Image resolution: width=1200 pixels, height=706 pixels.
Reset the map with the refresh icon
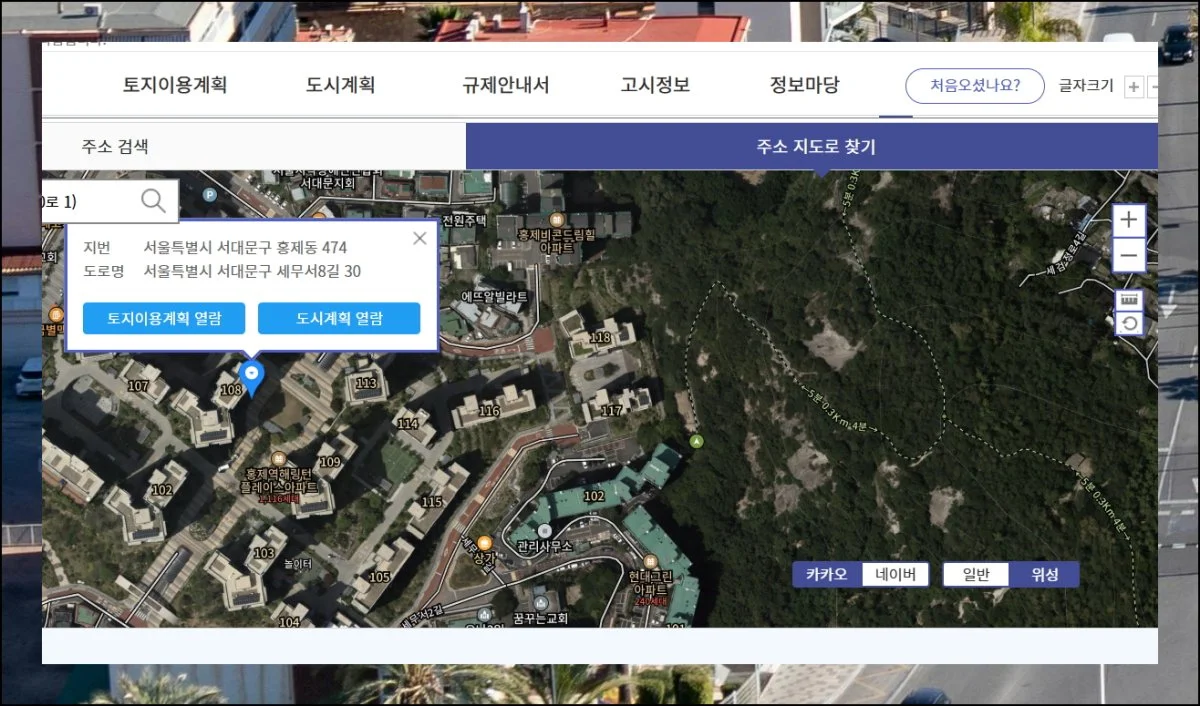1129,323
